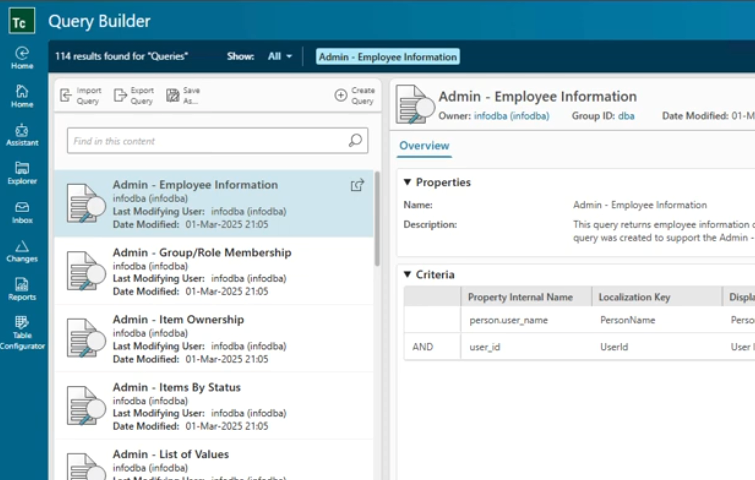
Task: Click the Localization Key column header
Action: [657, 297]
